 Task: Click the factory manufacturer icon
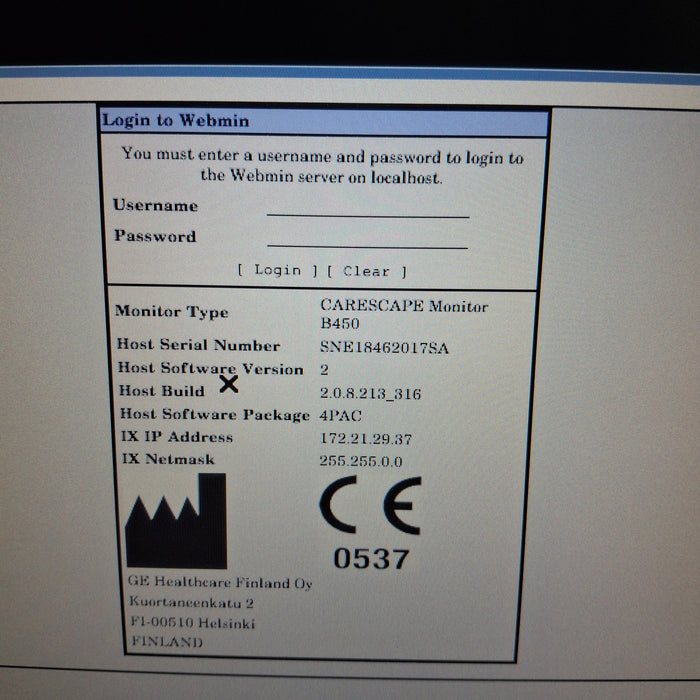coord(176,521)
